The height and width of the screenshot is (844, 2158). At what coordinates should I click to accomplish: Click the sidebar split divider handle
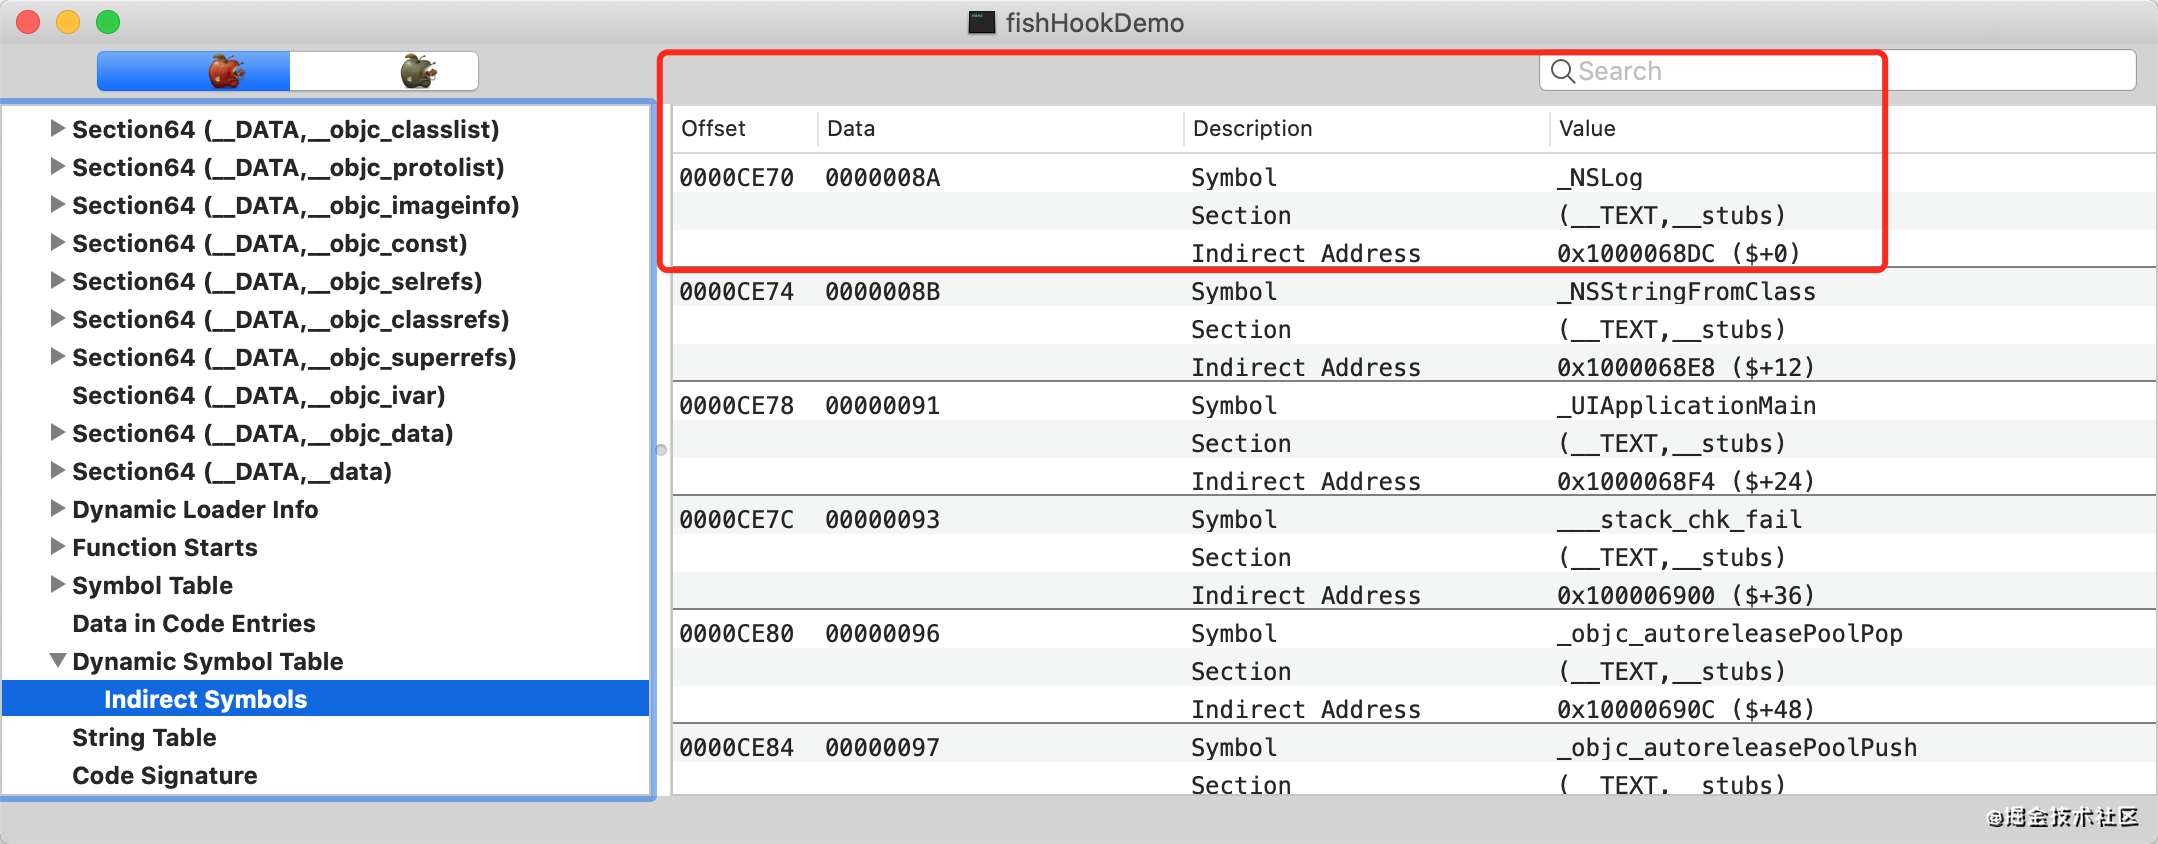(661, 450)
